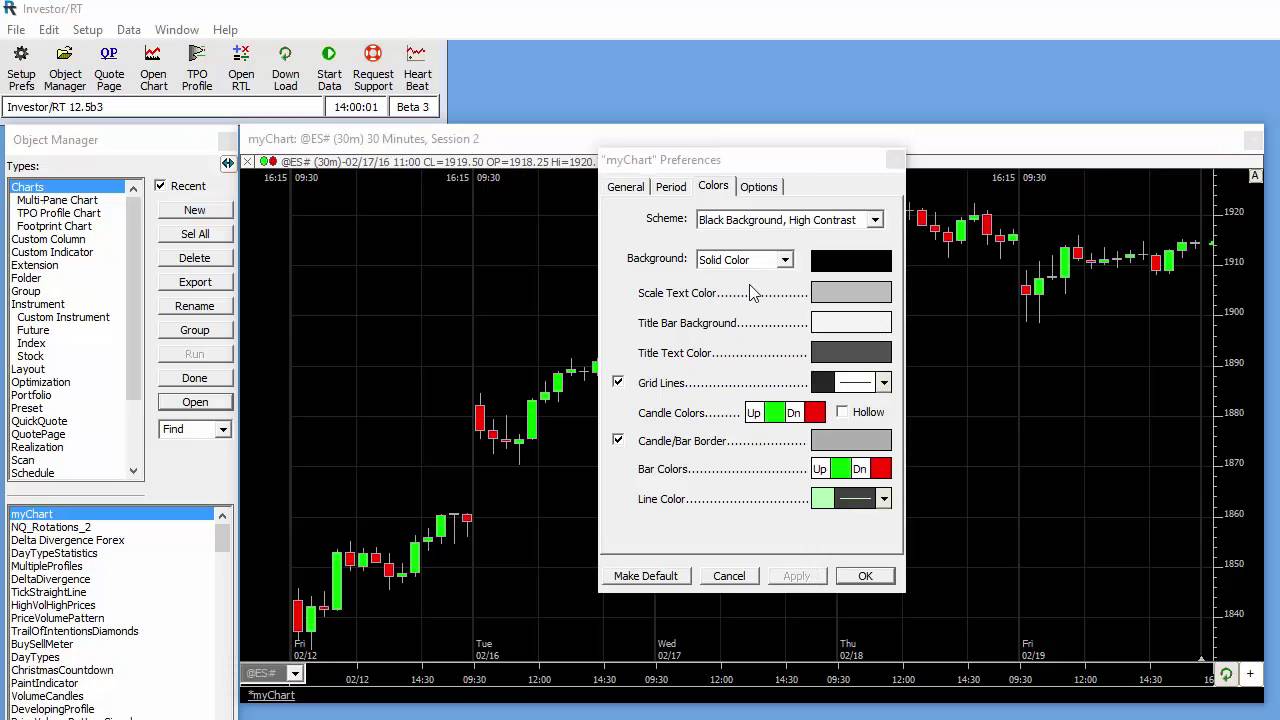Screen dimensions: 1280x720
Task: Select Footprint Chart in Types list
Action: (x=54, y=226)
